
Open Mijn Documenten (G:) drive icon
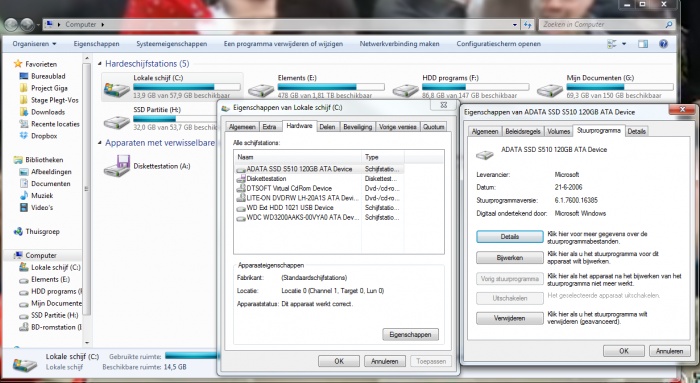pos(550,90)
